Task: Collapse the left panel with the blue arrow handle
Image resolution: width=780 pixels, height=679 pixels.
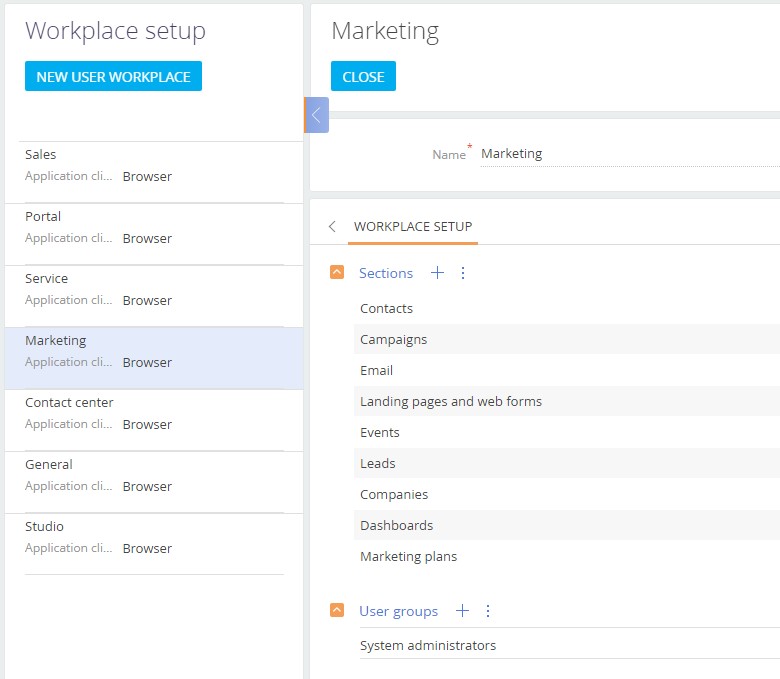Action: 316,115
